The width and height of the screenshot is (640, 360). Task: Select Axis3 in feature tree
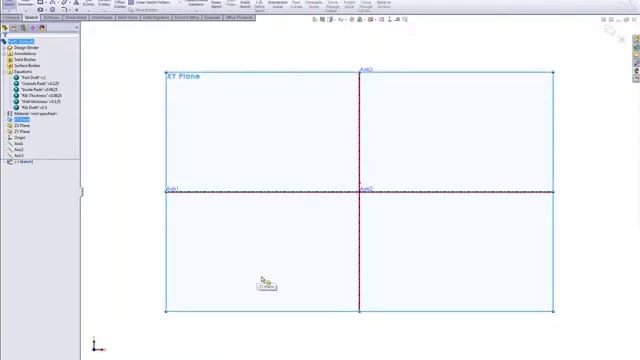19,156
